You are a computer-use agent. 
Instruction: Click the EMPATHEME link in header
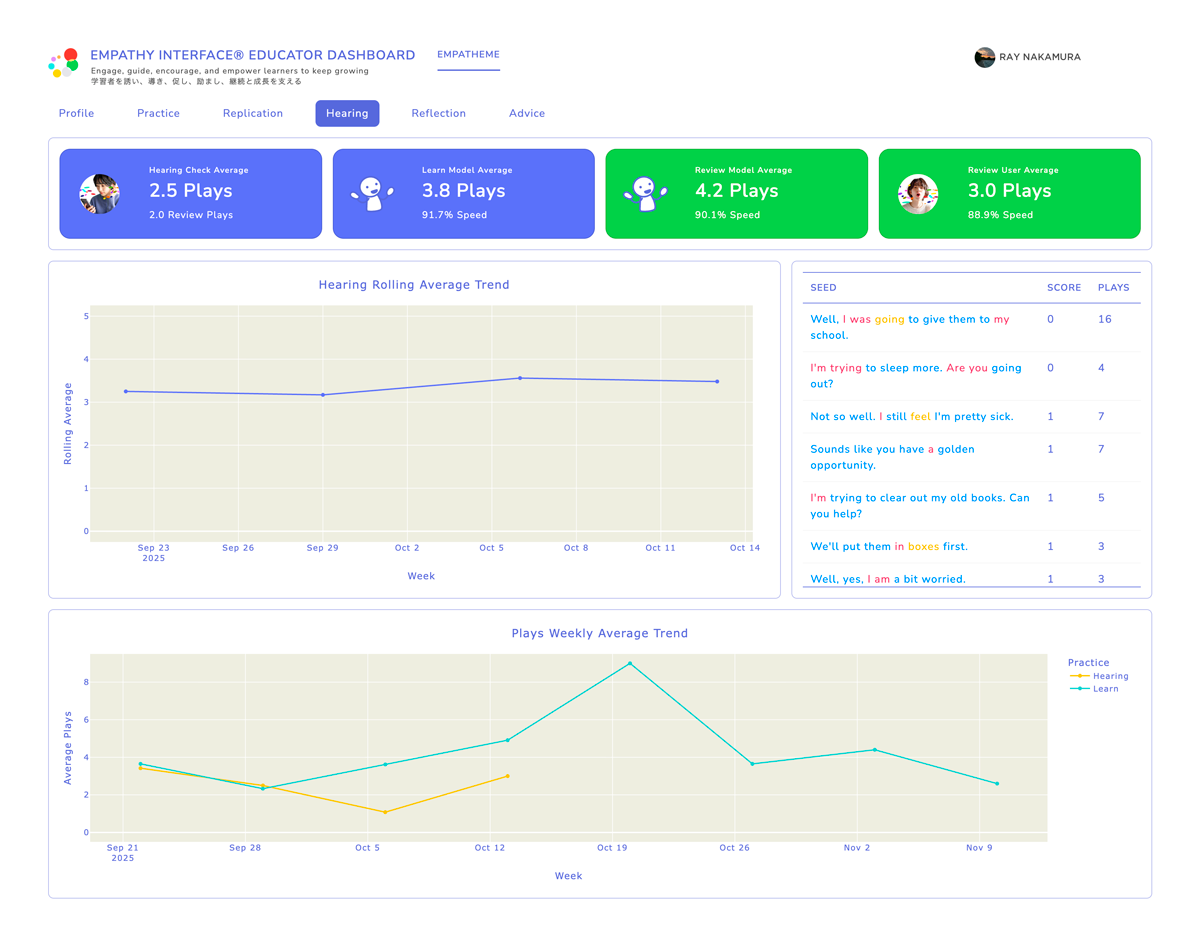pos(468,55)
